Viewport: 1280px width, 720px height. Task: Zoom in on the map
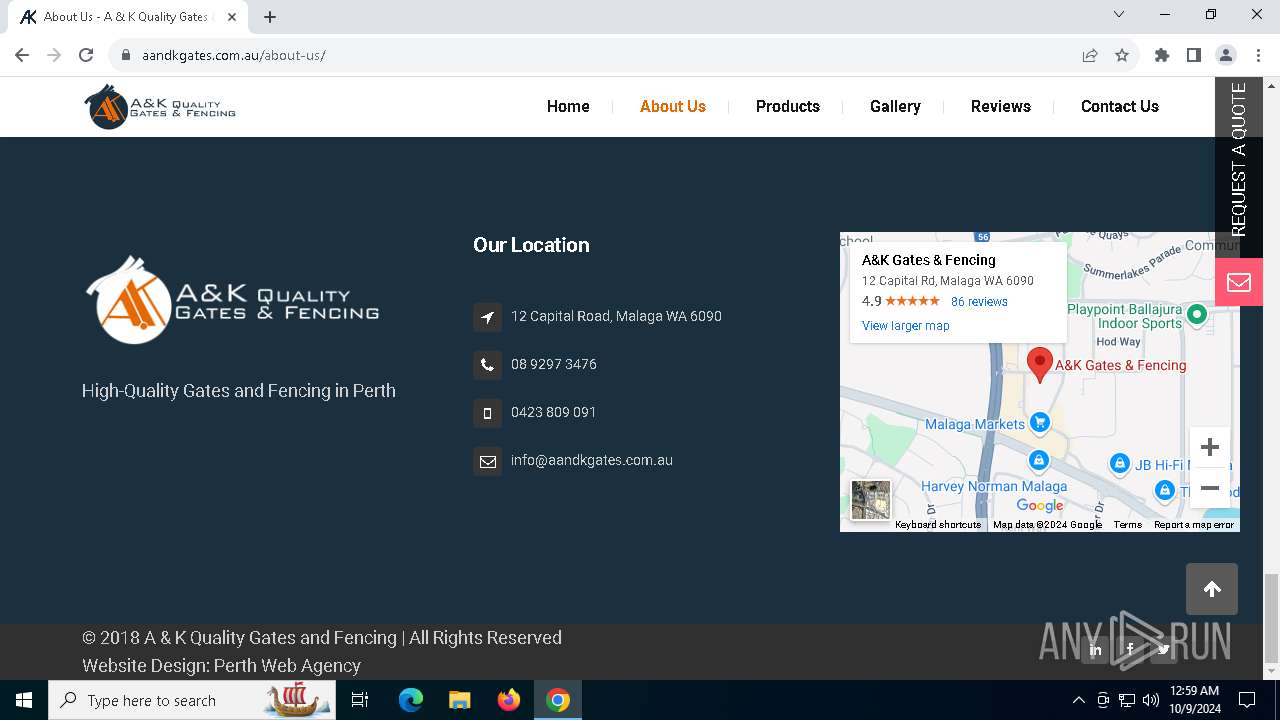click(1210, 447)
